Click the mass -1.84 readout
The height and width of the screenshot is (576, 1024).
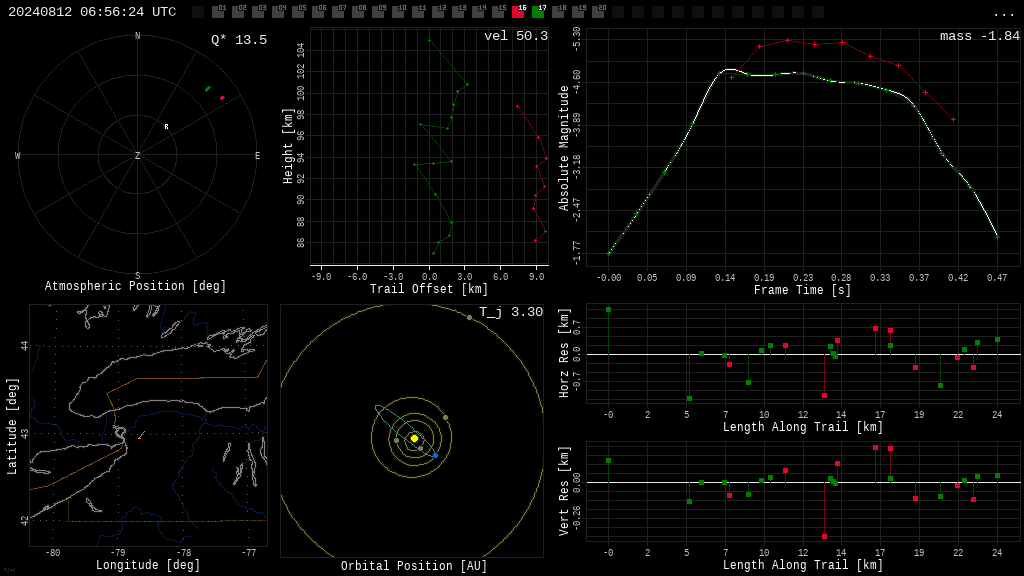pos(980,36)
